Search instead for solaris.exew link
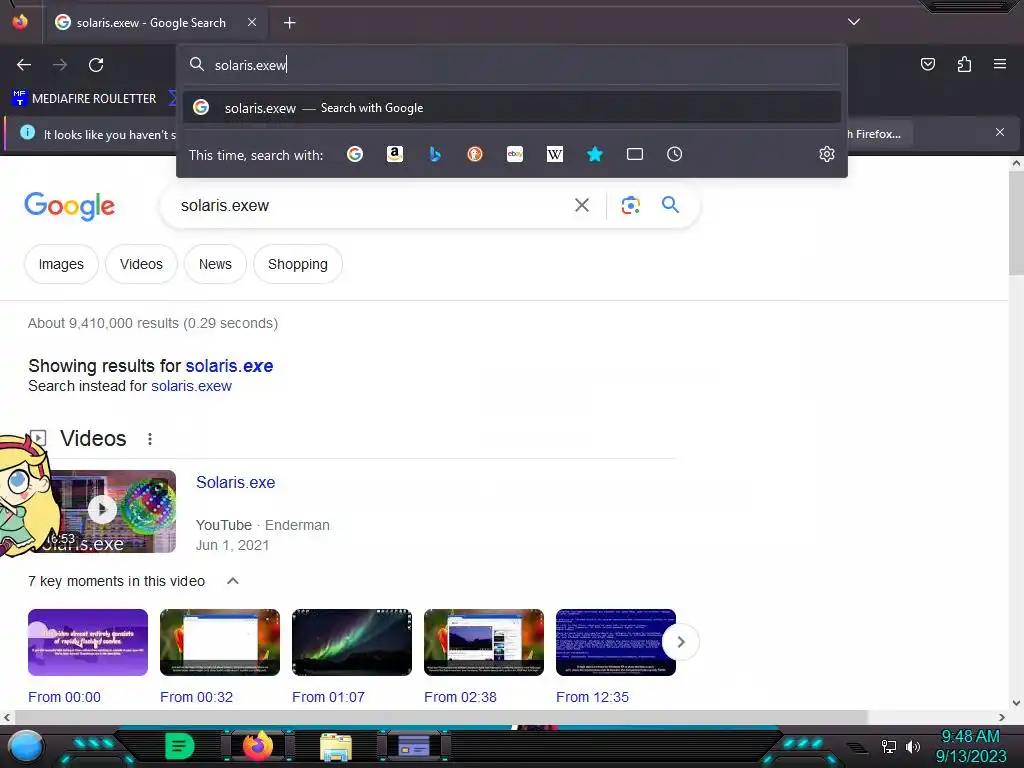 (x=191, y=386)
